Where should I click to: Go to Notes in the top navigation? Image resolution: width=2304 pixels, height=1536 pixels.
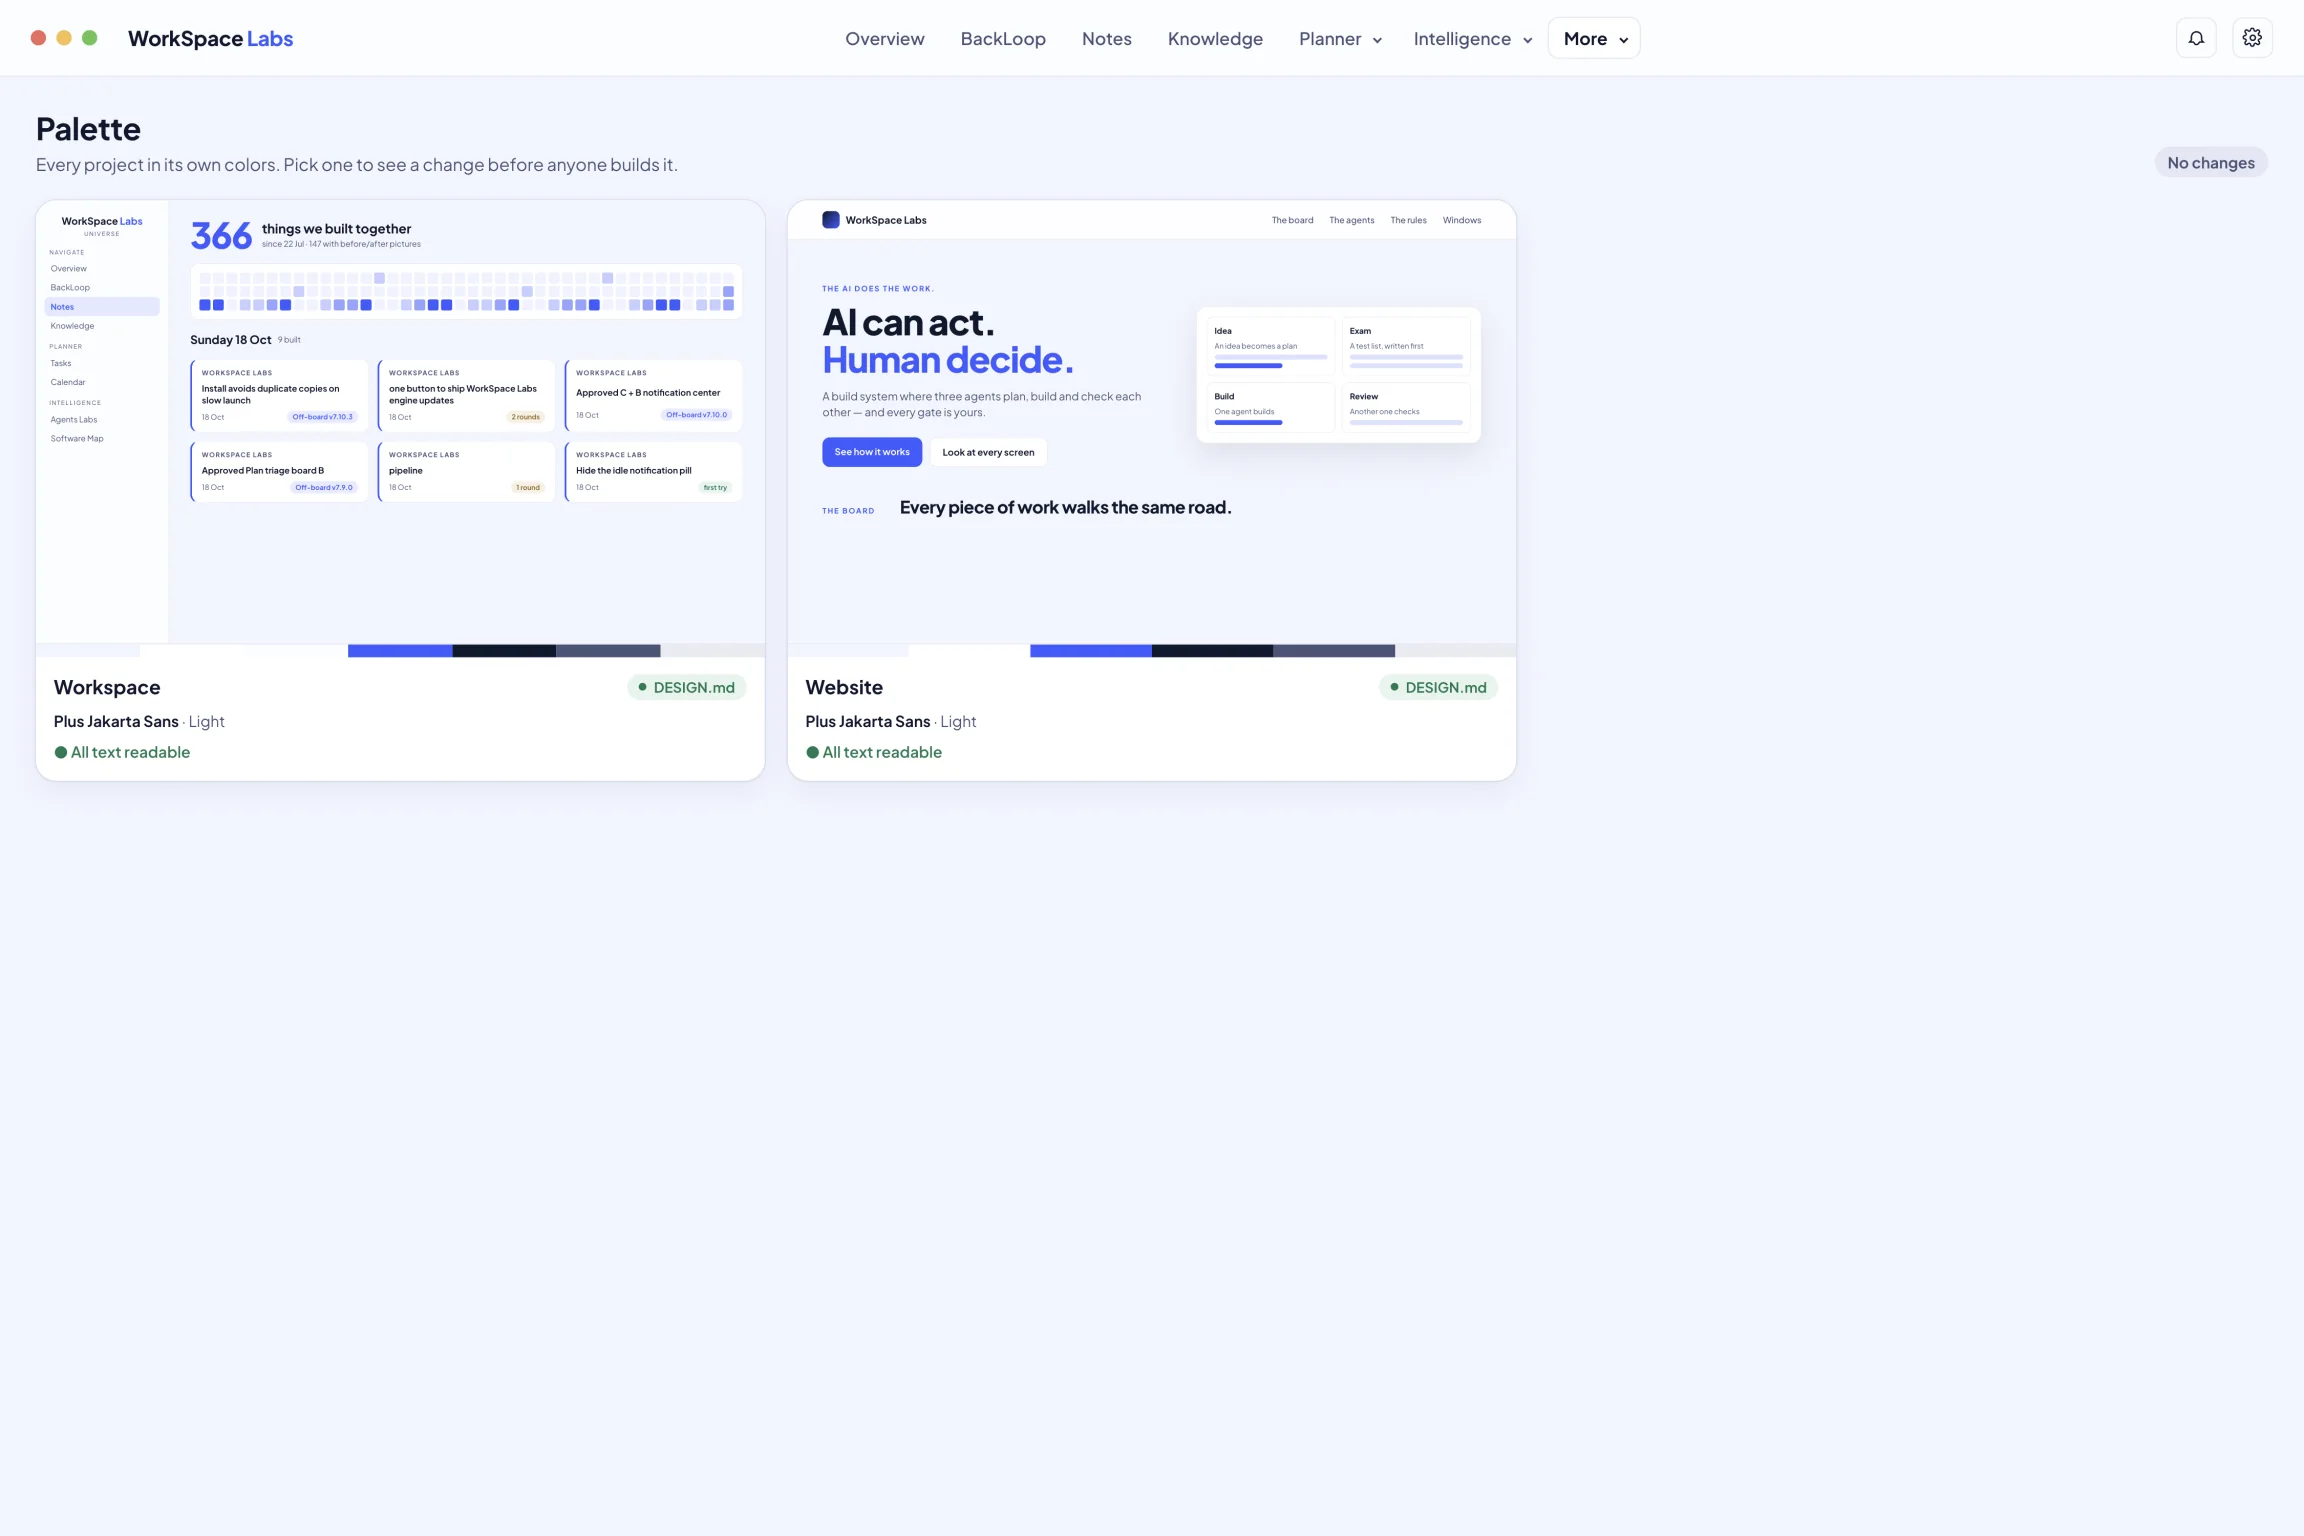[1106, 38]
